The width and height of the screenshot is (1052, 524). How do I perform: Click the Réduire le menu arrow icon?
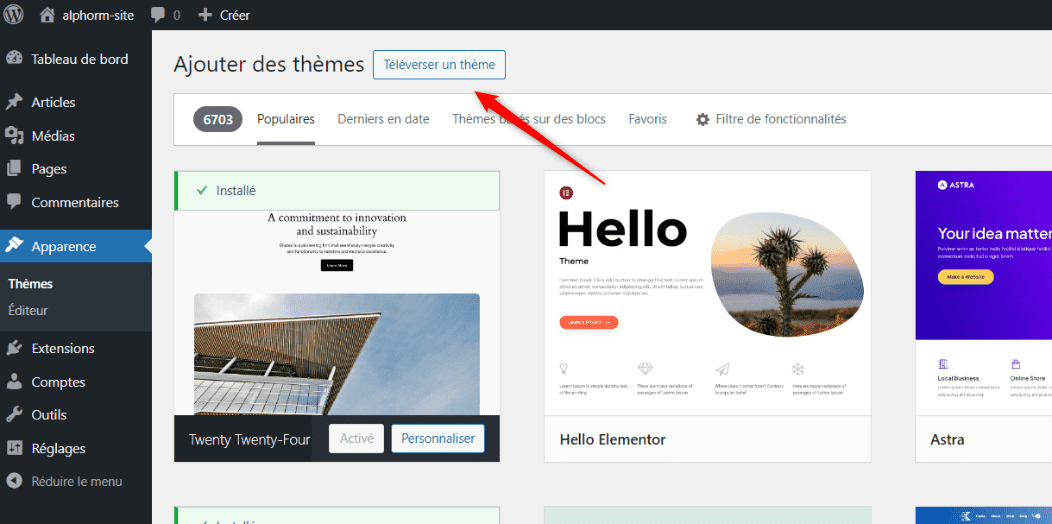(14, 481)
